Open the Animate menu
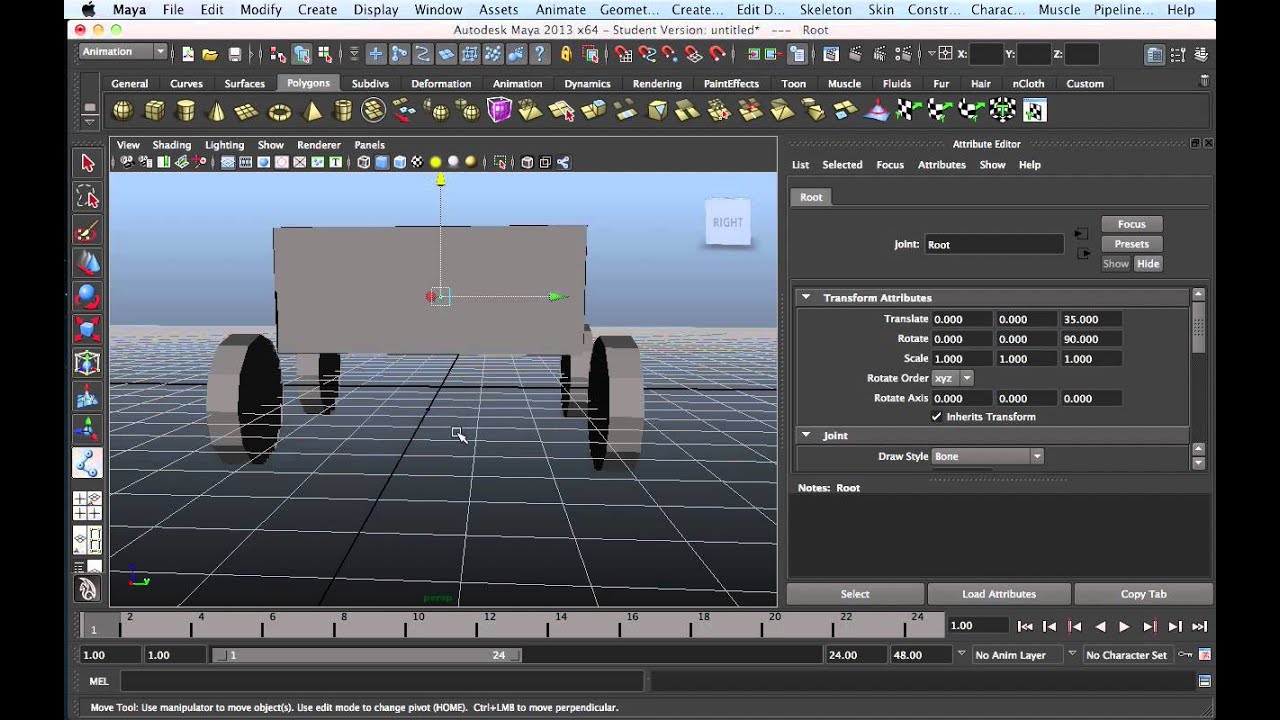This screenshot has height=720, width=1280. point(560,9)
